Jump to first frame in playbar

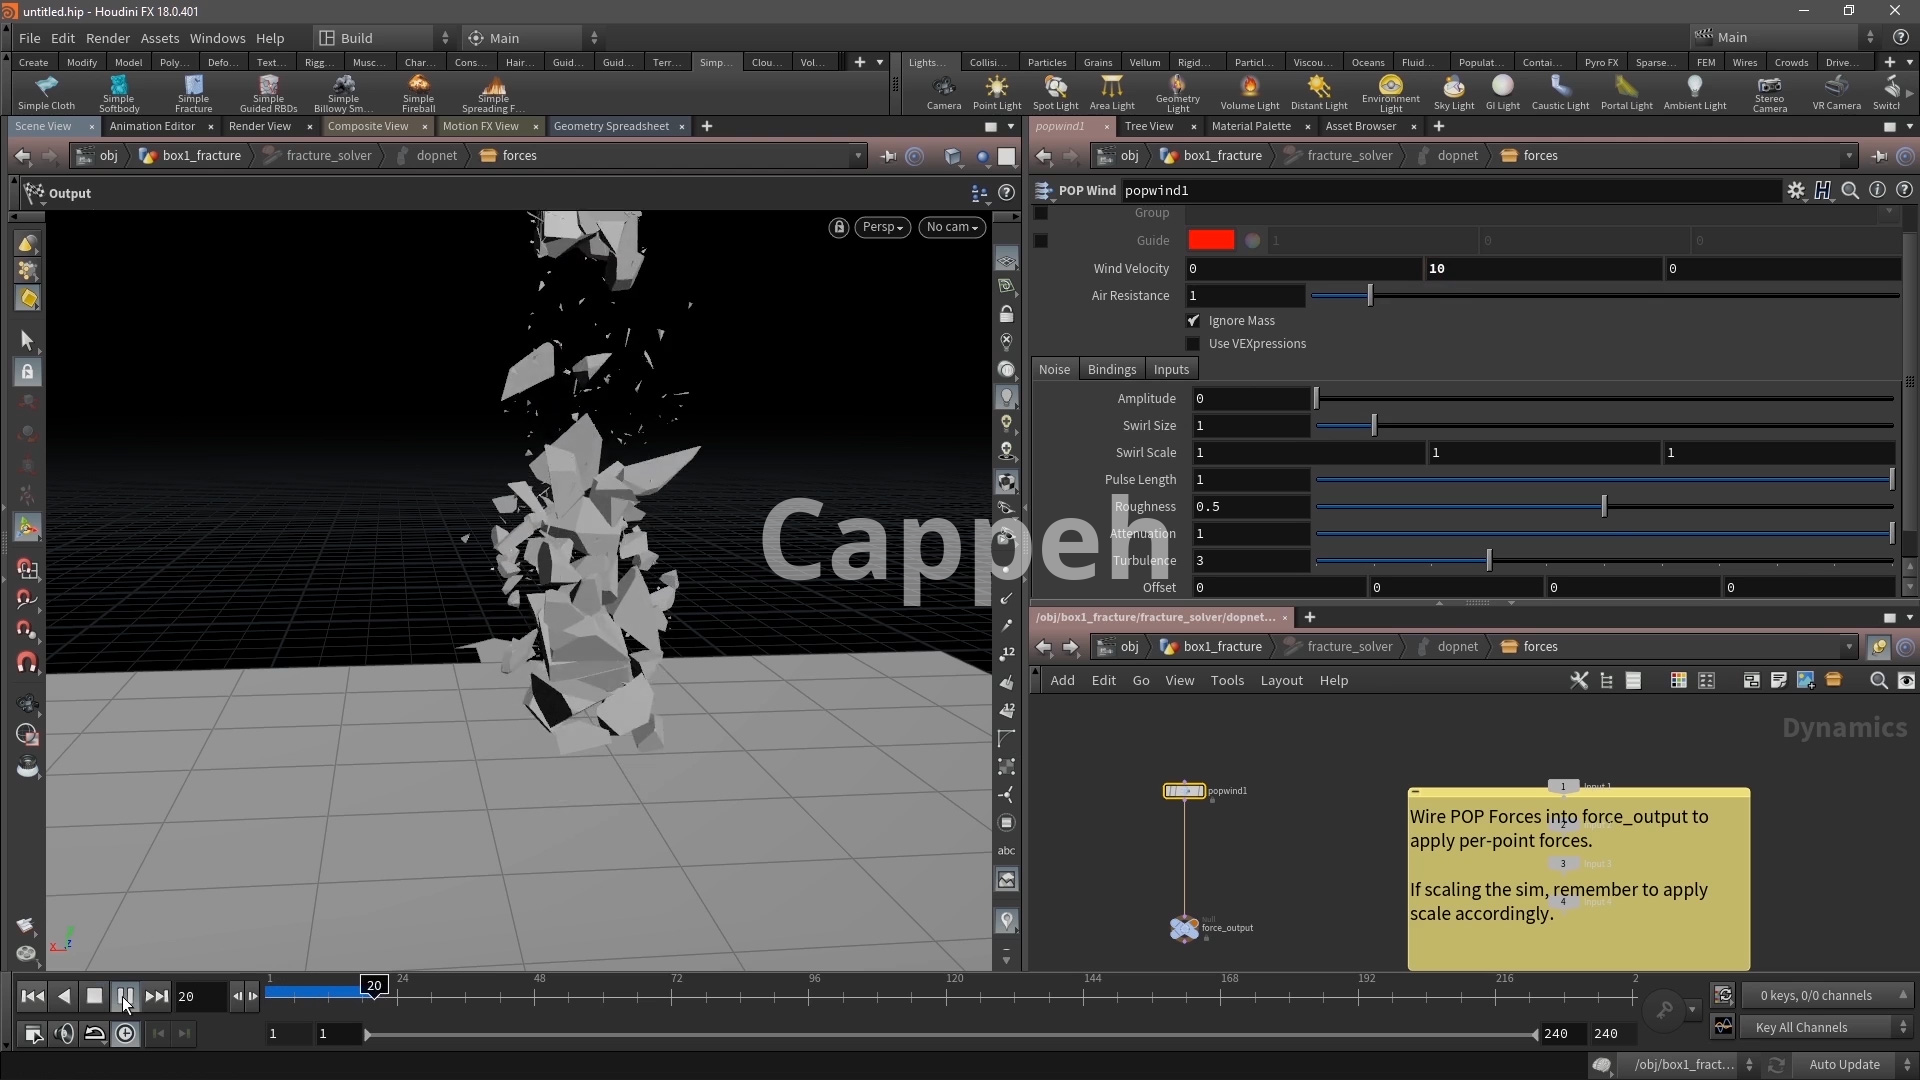pos(32,996)
